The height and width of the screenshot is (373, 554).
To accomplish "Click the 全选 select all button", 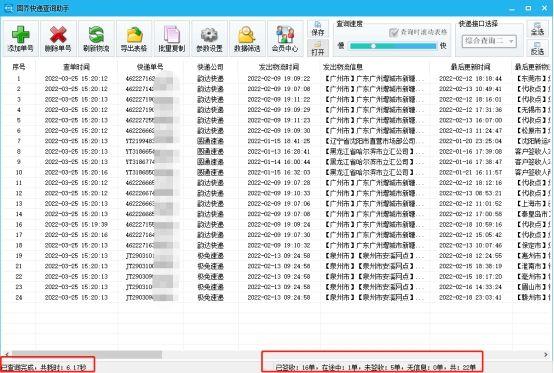I will pos(537,29).
